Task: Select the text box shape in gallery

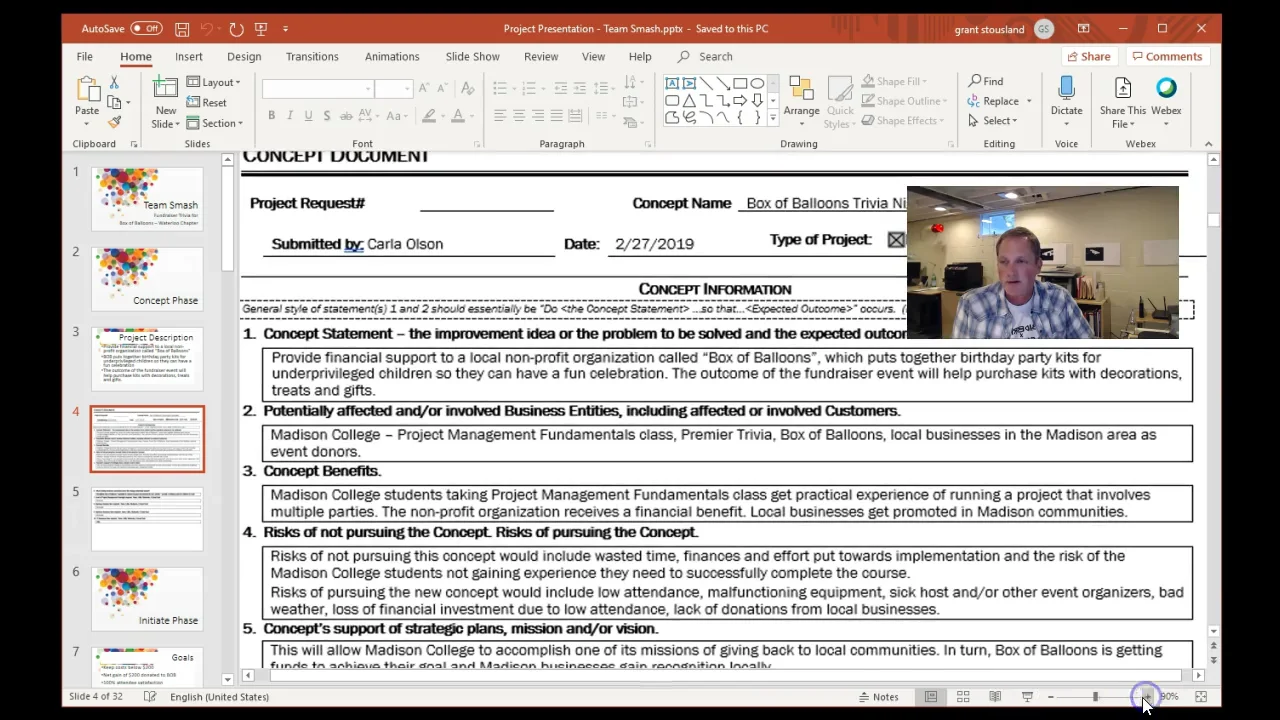Action: (672, 83)
